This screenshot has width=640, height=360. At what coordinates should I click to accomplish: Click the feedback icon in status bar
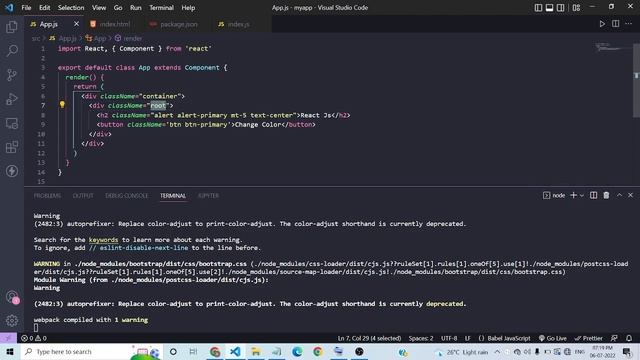(614, 338)
